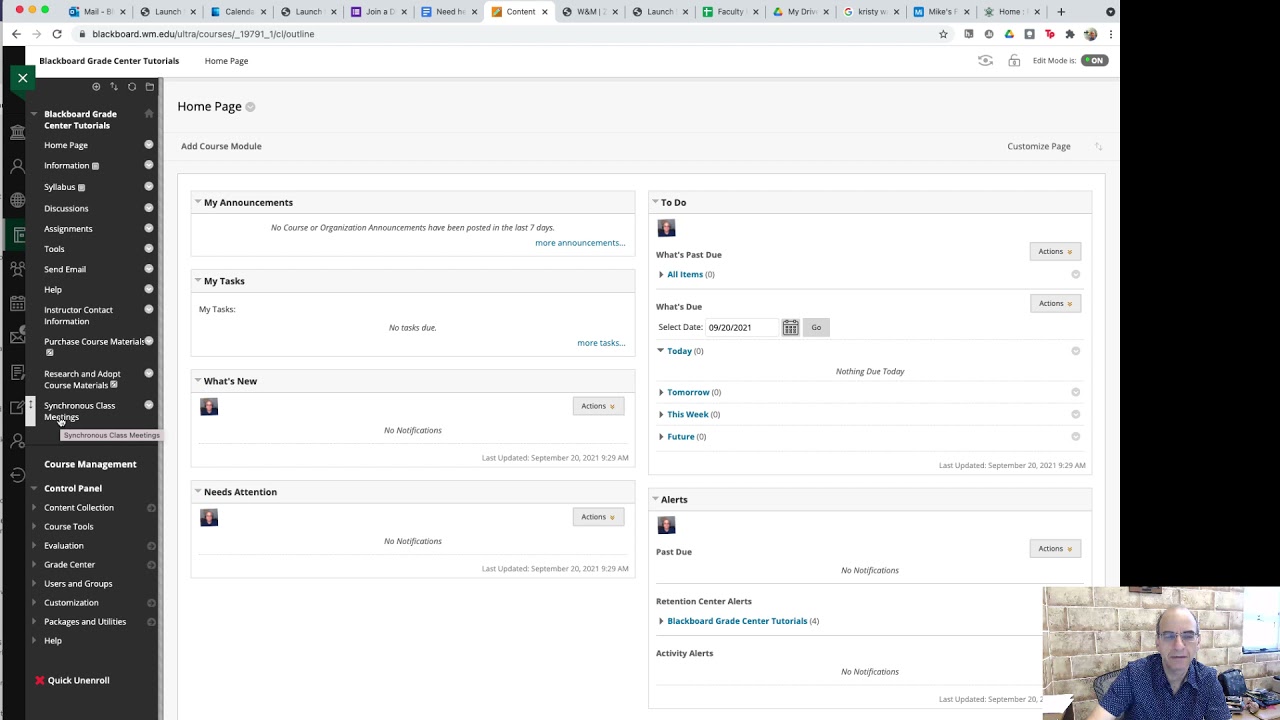Close the course panel with the X

point(22,77)
